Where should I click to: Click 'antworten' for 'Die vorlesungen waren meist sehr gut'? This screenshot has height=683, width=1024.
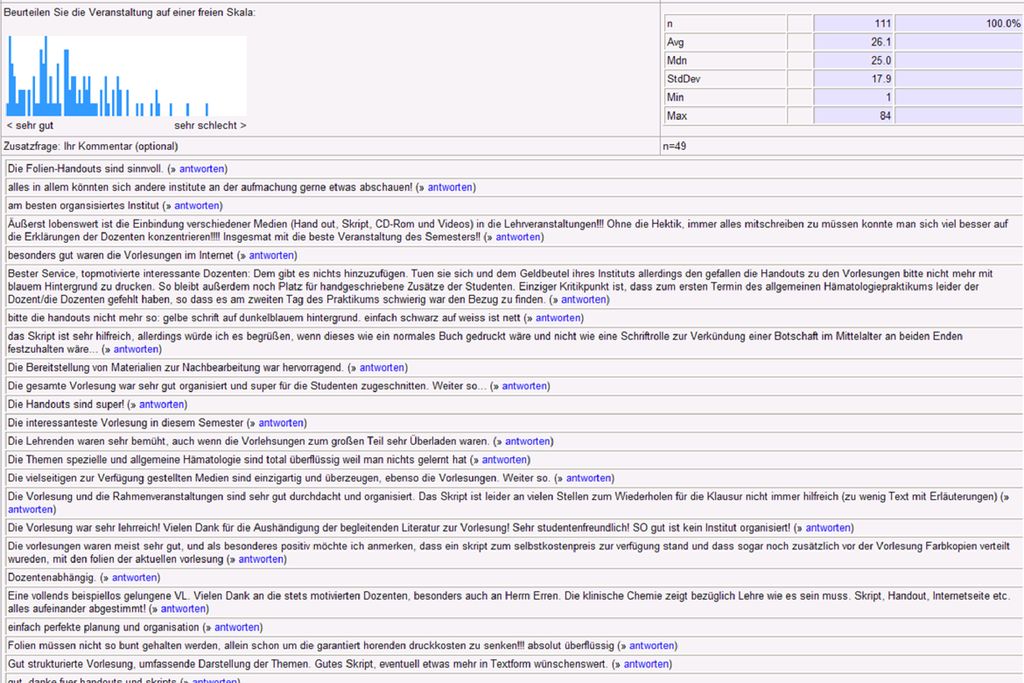pyautogui.click(x=261, y=559)
